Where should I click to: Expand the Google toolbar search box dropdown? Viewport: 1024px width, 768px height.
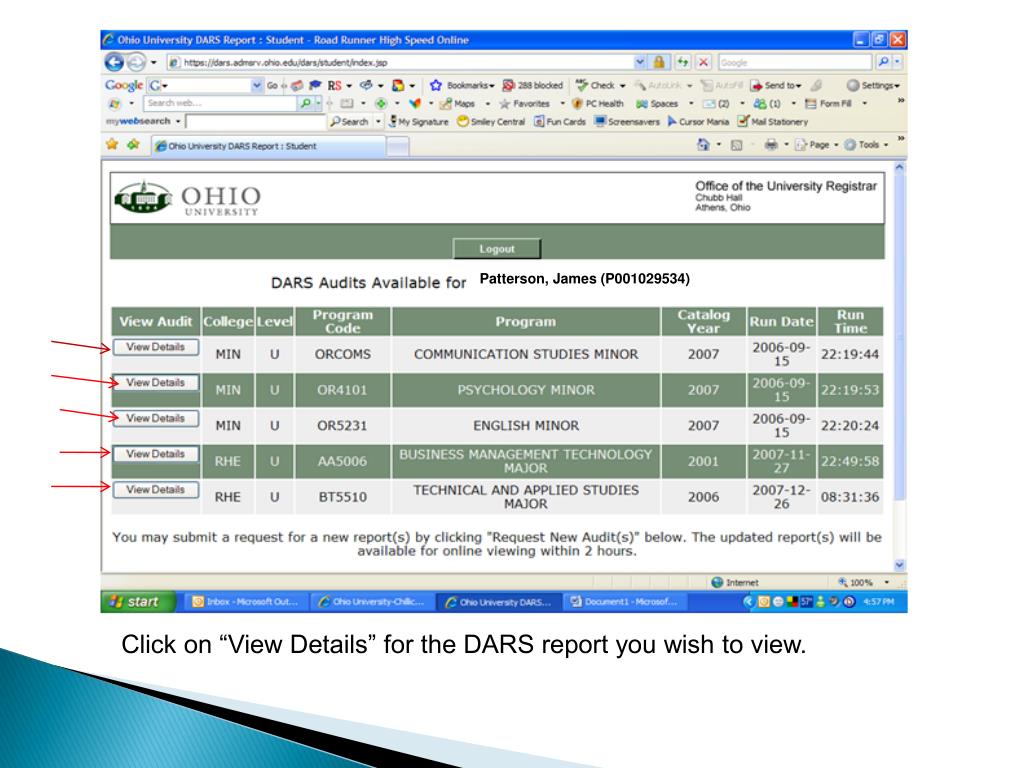[x=257, y=86]
